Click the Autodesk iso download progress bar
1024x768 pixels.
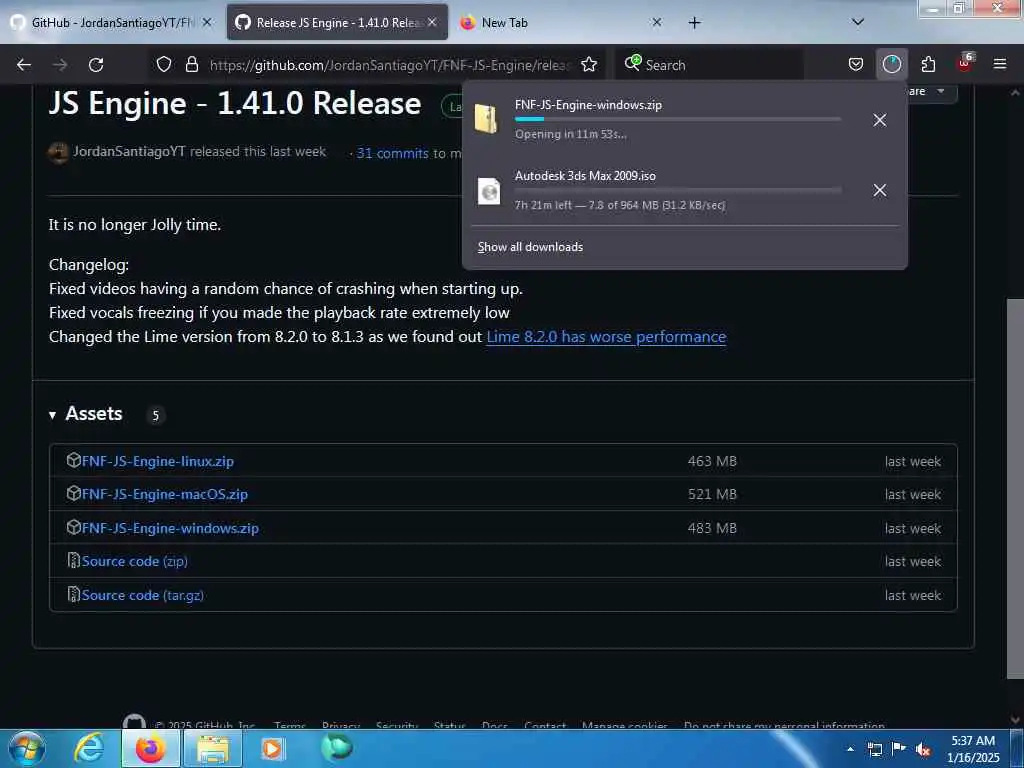pos(678,190)
